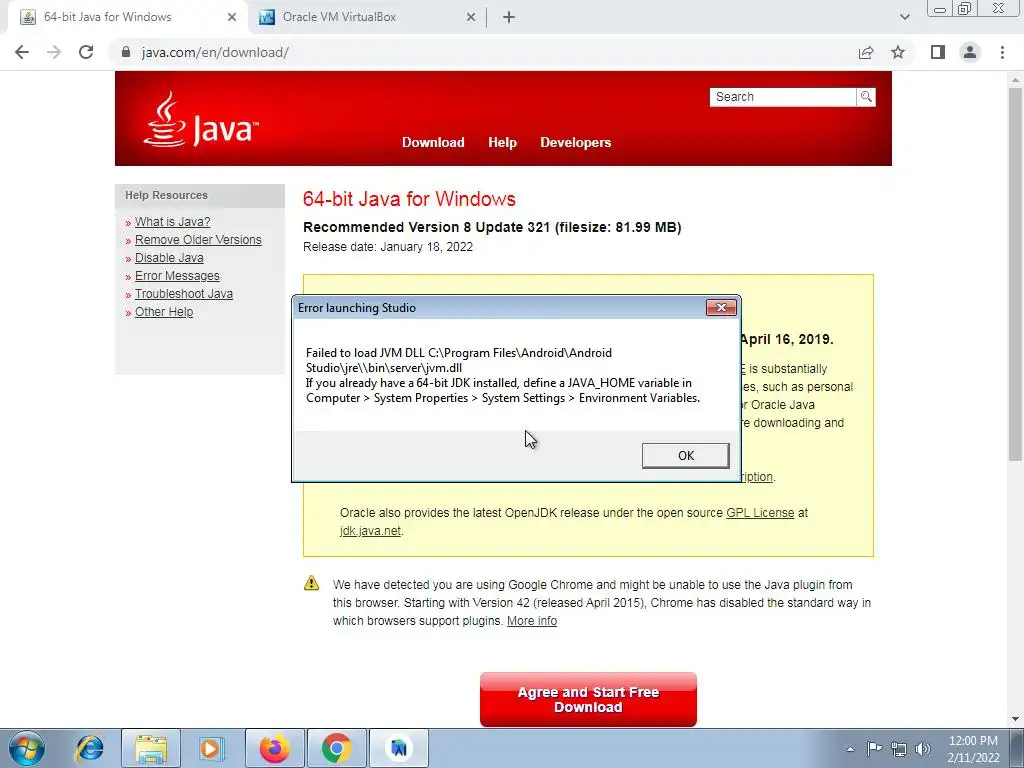Open the Remove Older Versions link
This screenshot has height=768, width=1024.
point(198,240)
